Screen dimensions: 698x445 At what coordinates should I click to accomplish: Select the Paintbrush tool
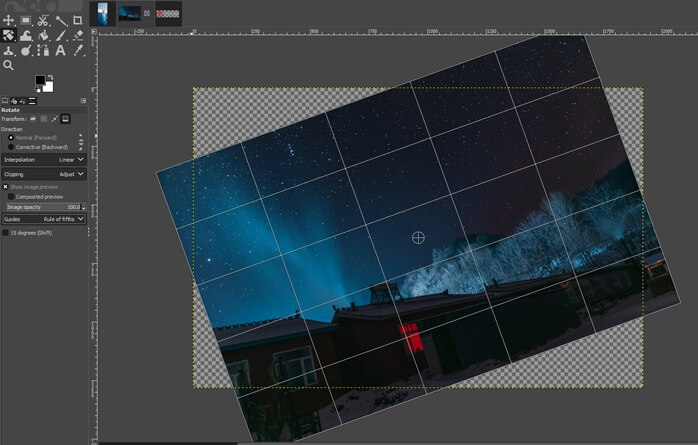point(61,36)
